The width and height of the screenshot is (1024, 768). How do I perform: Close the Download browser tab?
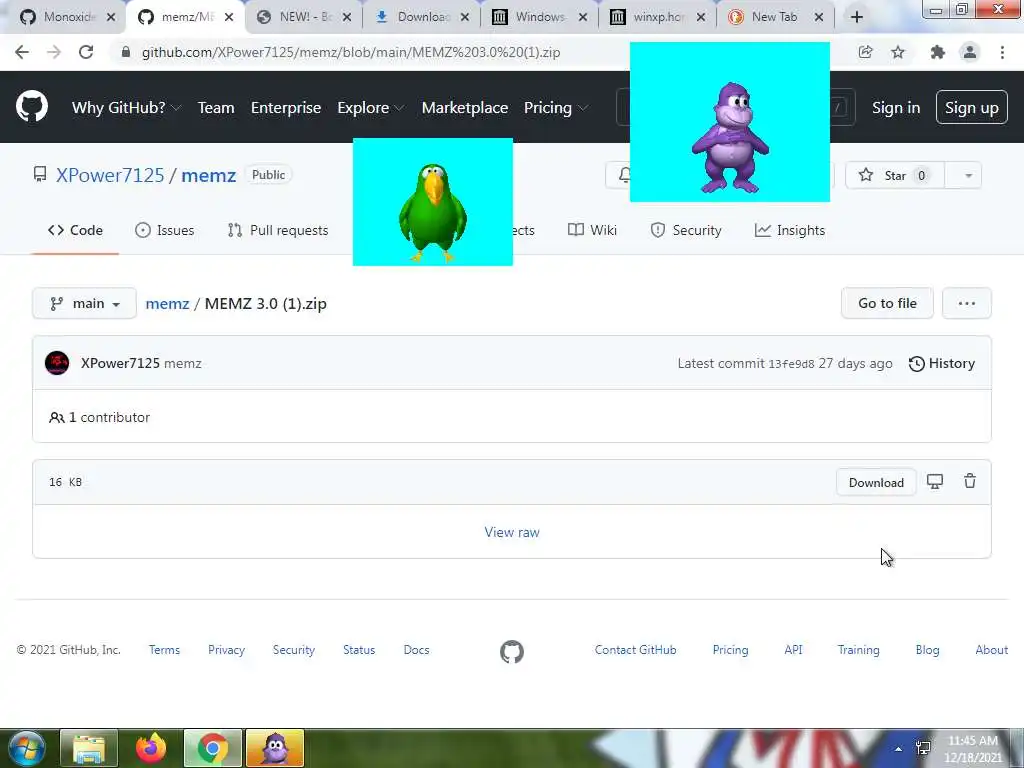pyautogui.click(x=464, y=17)
